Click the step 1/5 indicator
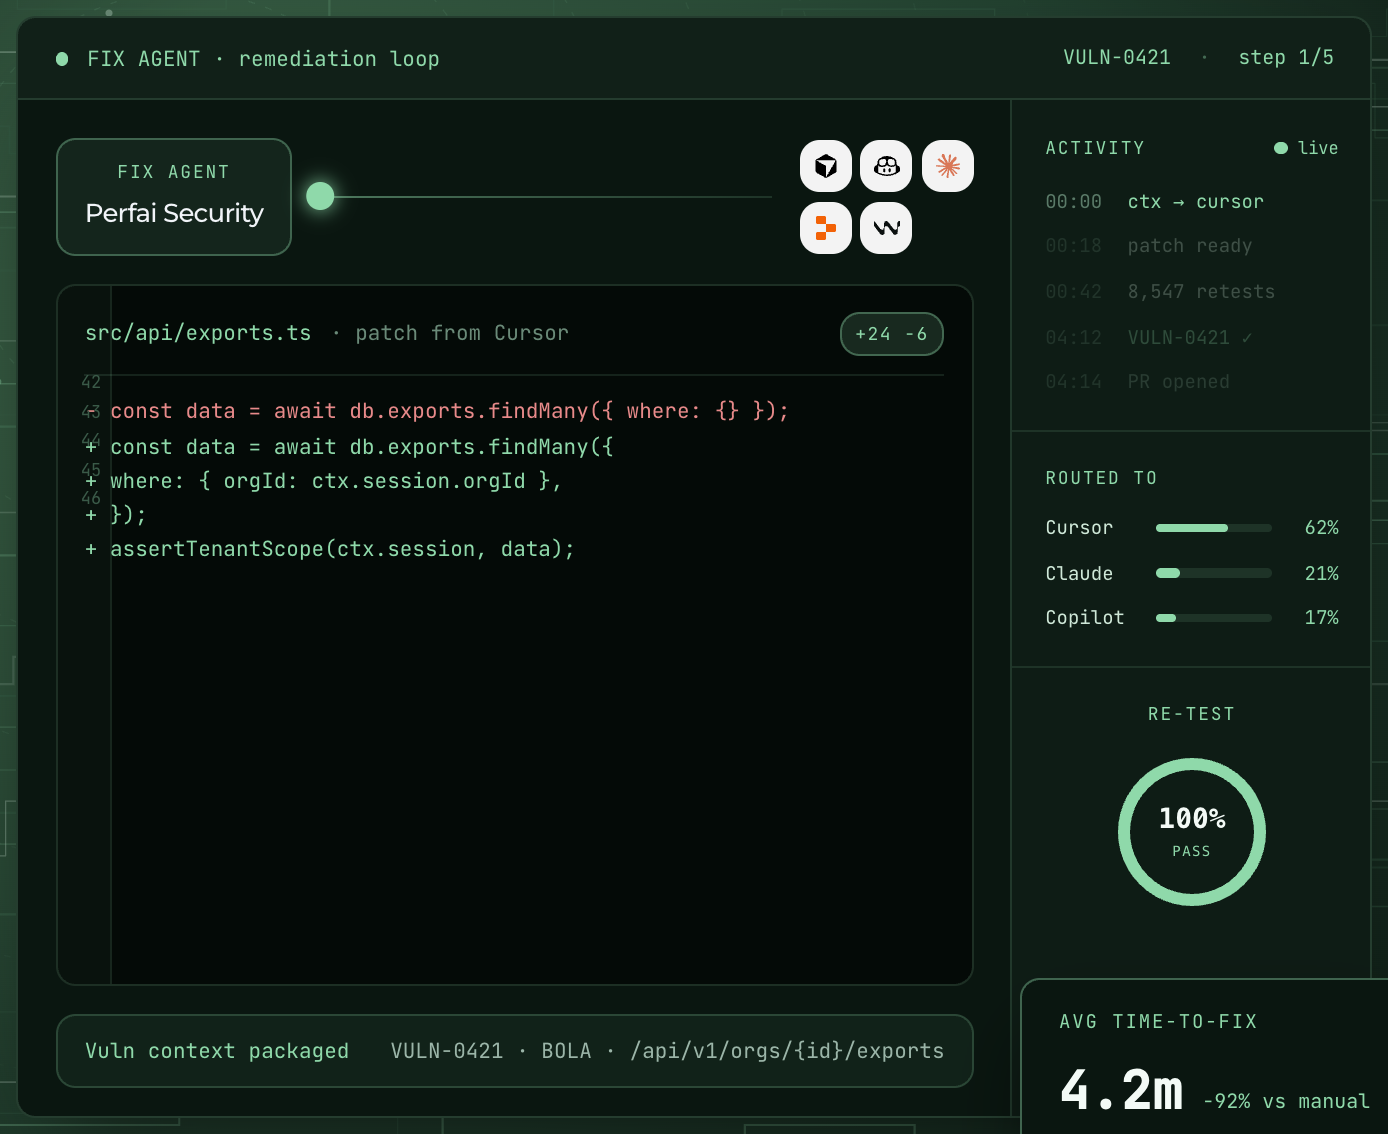Image resolution: width=1388 pixels, height=1134 pixels. (x=1286, y=57)
